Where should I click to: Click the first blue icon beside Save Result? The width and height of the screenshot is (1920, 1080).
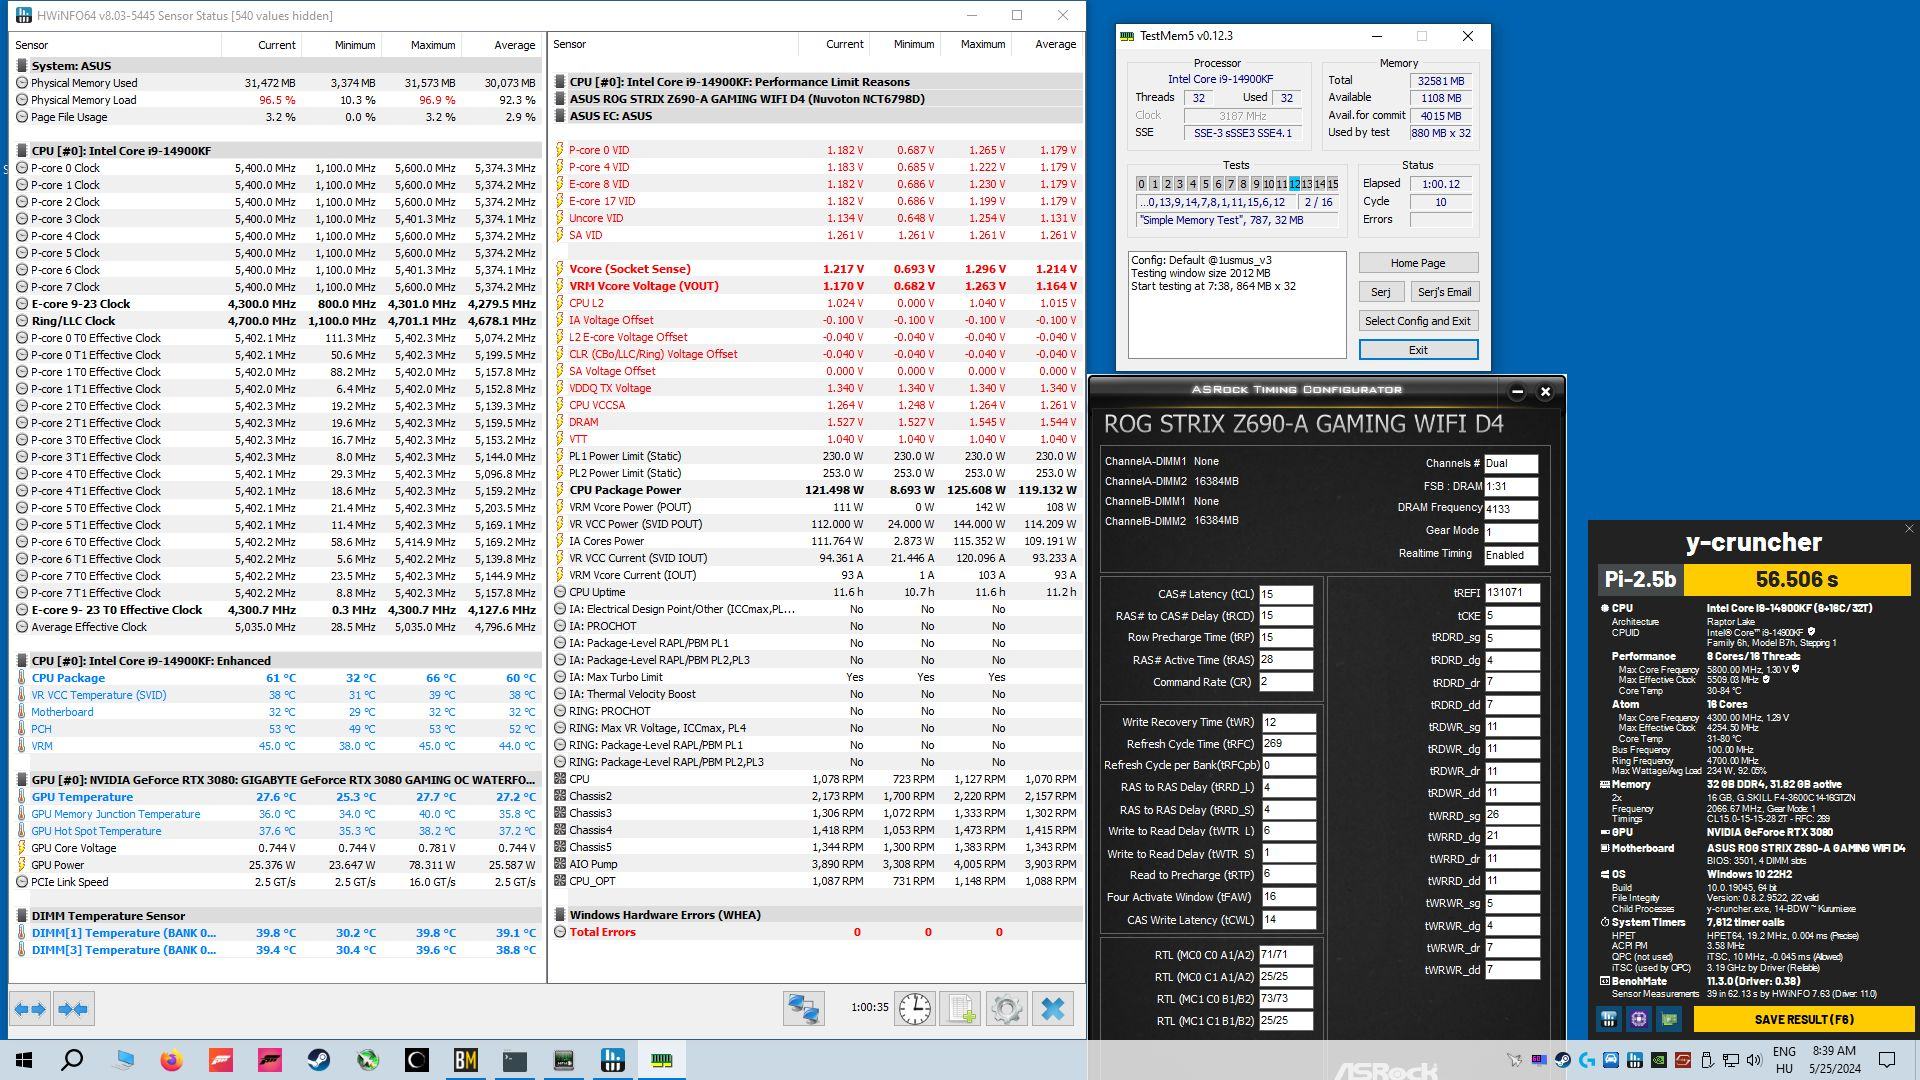[x=1608, y=1019]
